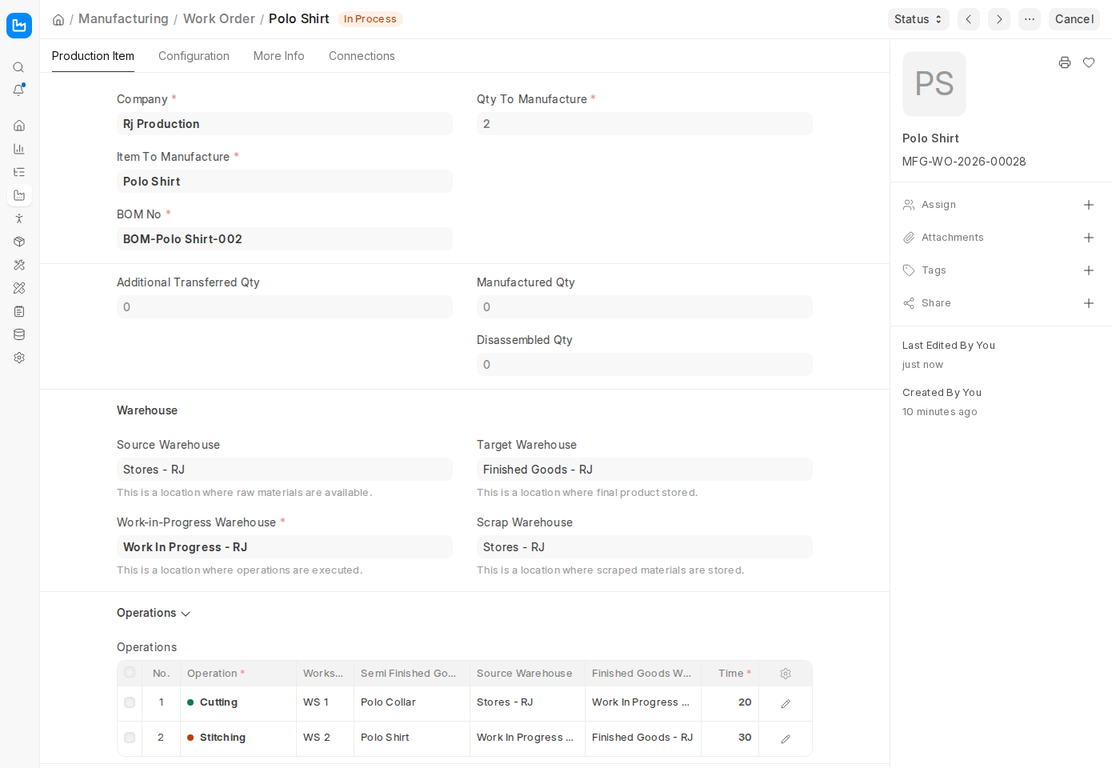The width and height of the screenshot is (1120, 768).
Task: Click the PS avatar thumbnail
Action: 934,84
